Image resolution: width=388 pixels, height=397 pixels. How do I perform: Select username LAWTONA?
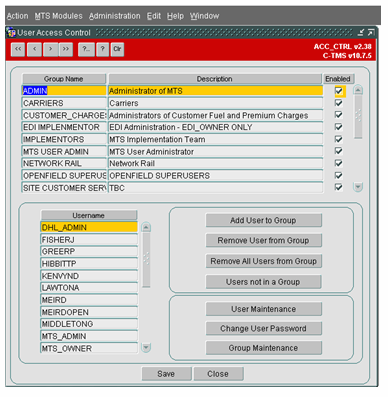pyautogui.click(x=89, y=288)
